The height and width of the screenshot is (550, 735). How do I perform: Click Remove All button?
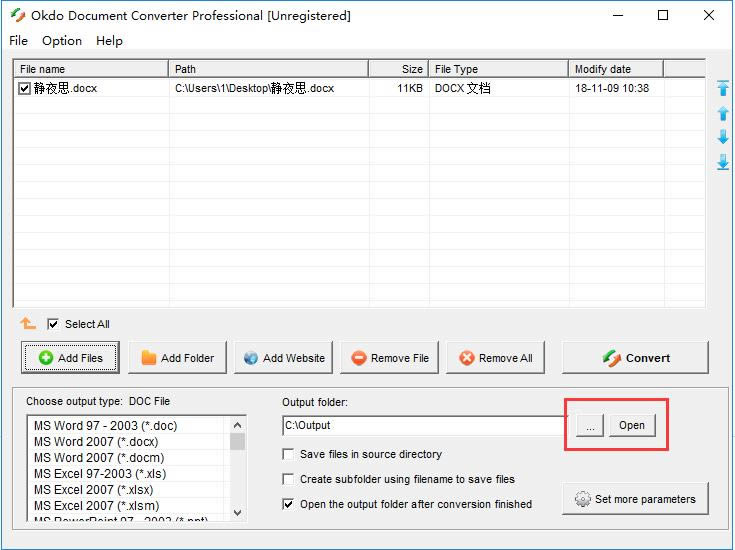pyautogui.click(x=495, y=358)
